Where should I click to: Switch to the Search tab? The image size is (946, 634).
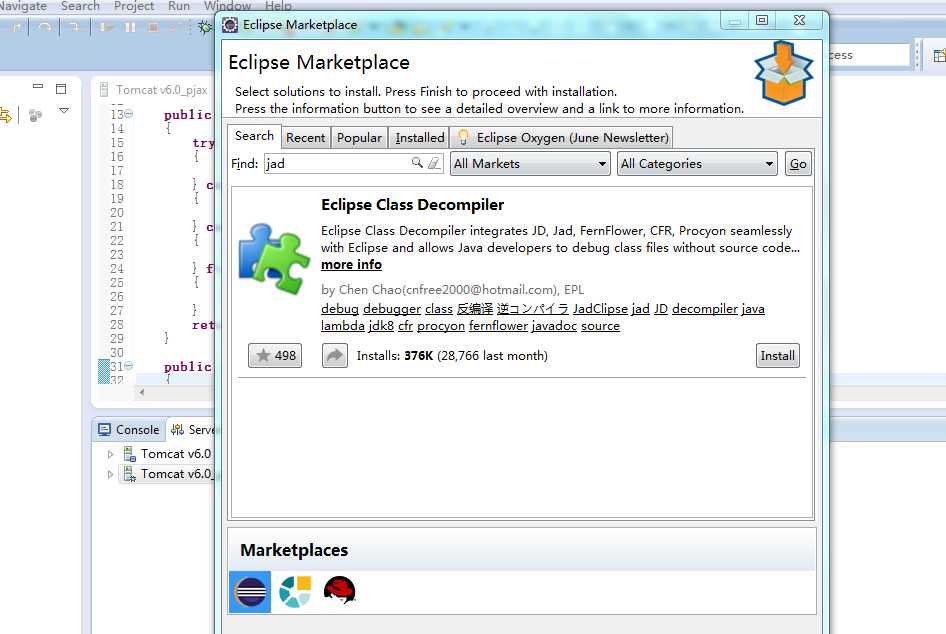point(255,136)
